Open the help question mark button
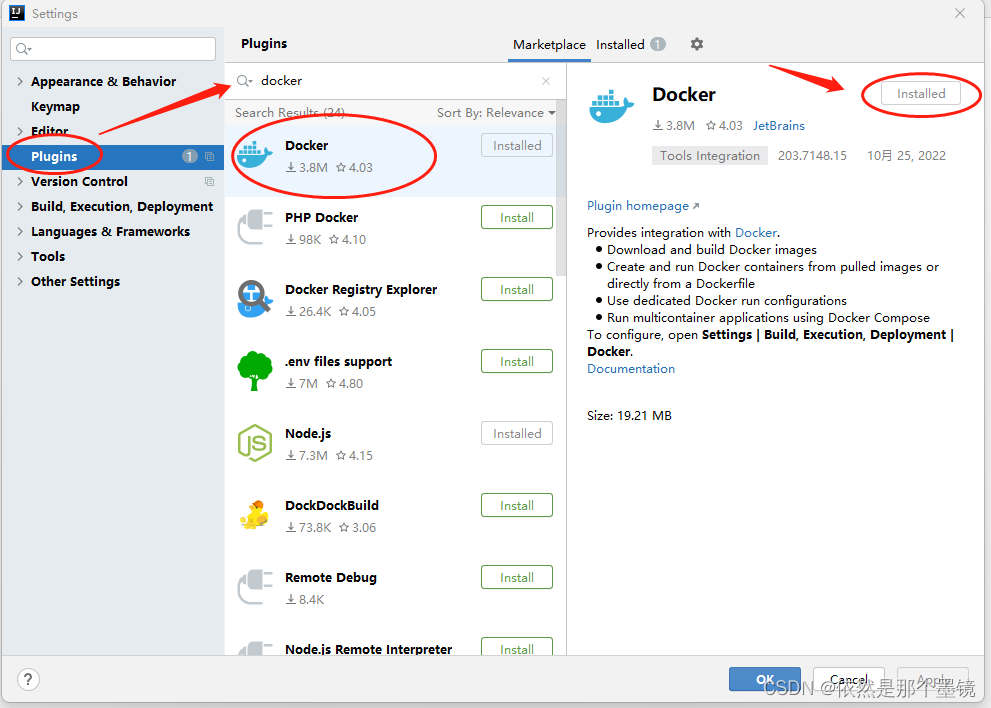This screenshot has height=708, width=991. [28, 680]
